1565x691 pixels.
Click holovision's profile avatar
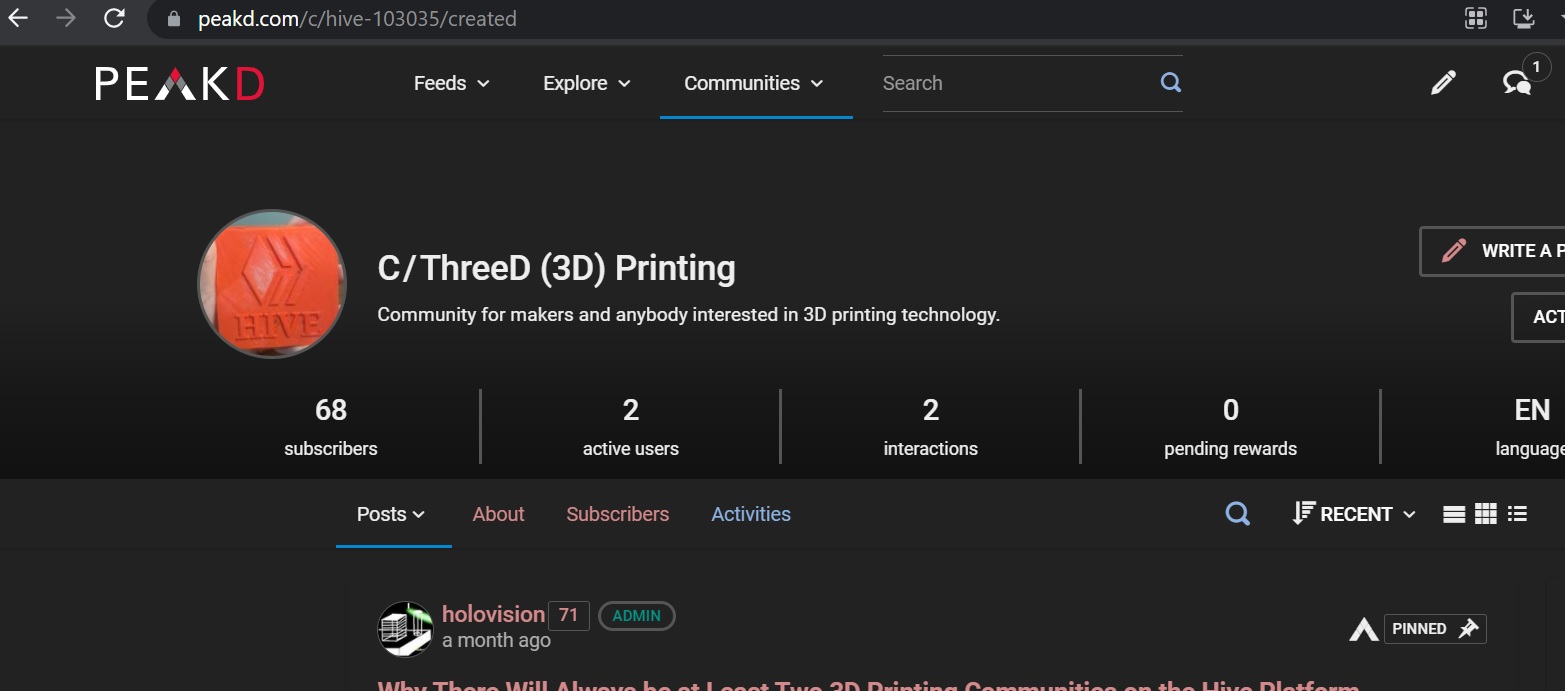(x=405, y=629)
